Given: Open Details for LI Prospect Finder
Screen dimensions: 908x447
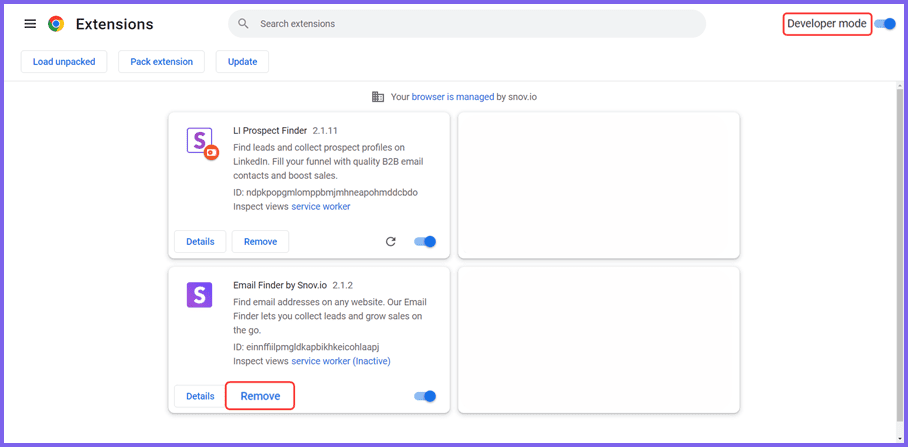Looking at the screenshot, I should coord(200,241).
